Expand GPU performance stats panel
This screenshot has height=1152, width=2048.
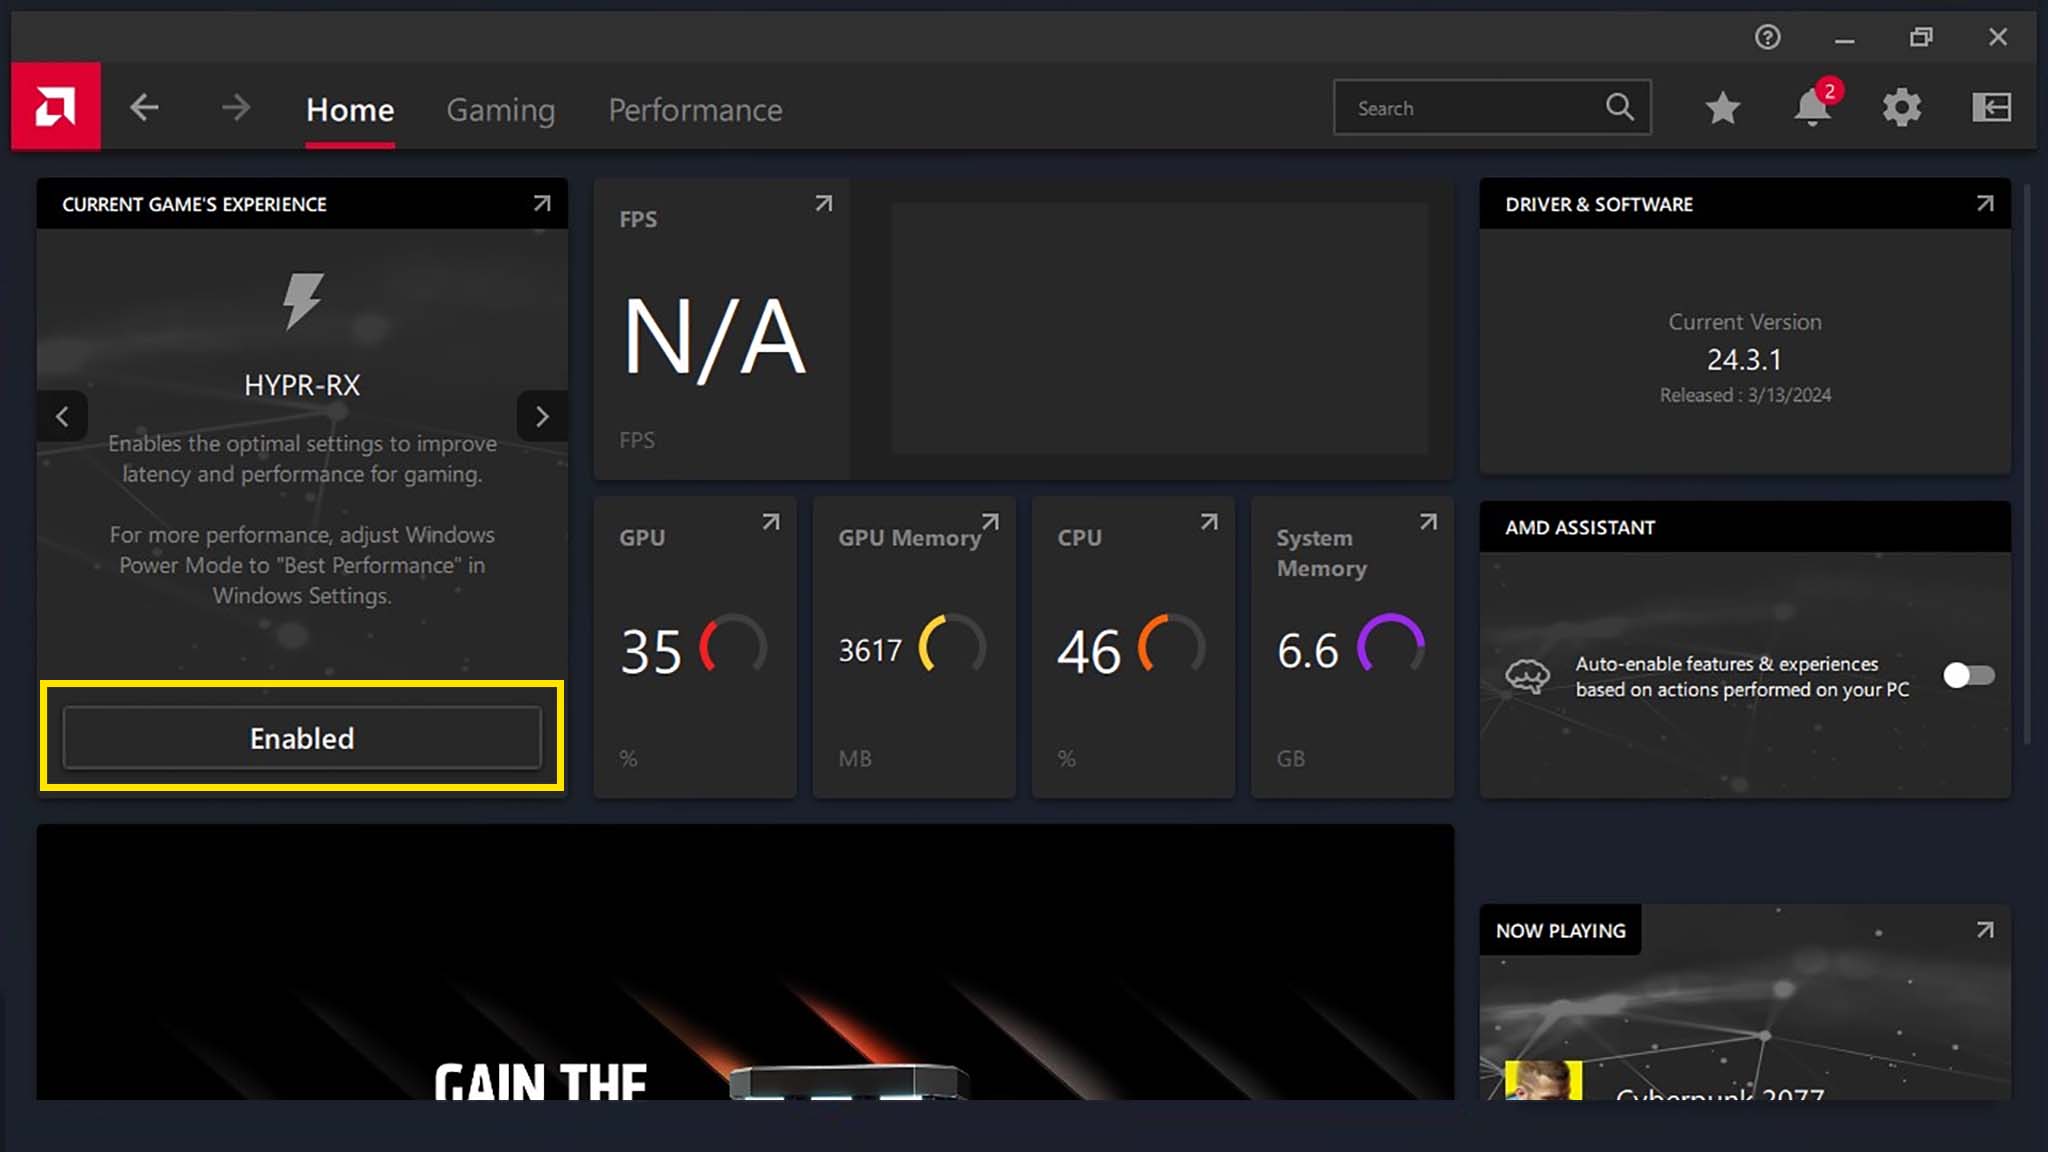771,522
